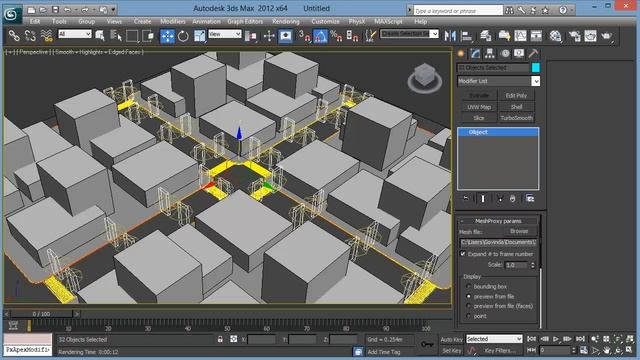Switch to the Create command panel tab
640x360 pixels.
point(461,53)
